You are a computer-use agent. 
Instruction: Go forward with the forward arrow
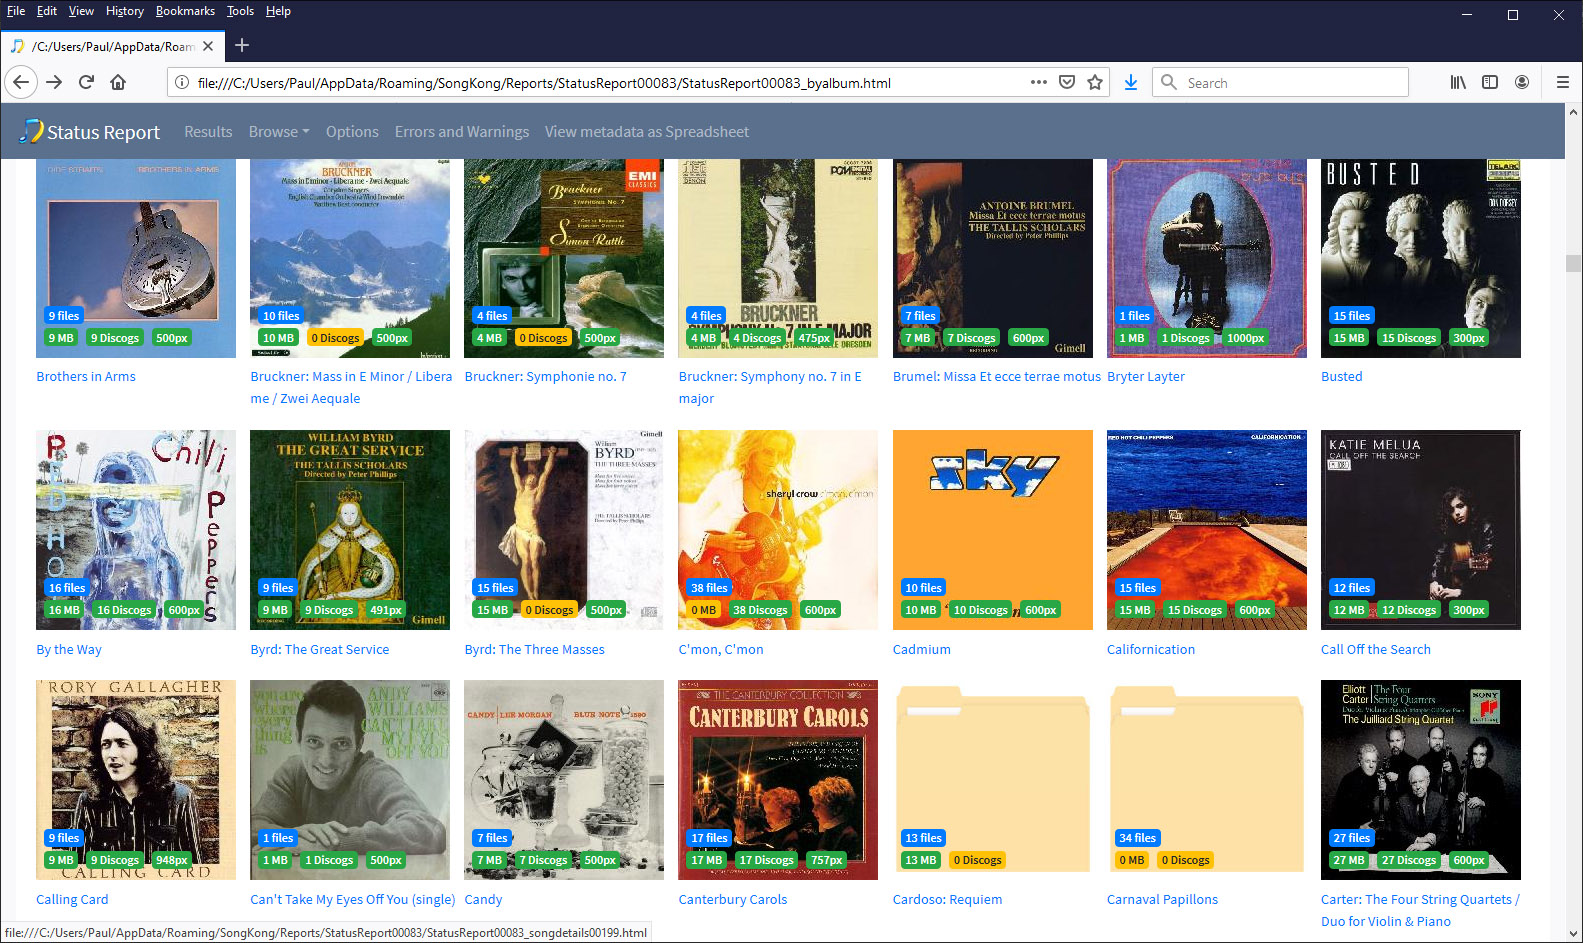click(x=54, y=82)
